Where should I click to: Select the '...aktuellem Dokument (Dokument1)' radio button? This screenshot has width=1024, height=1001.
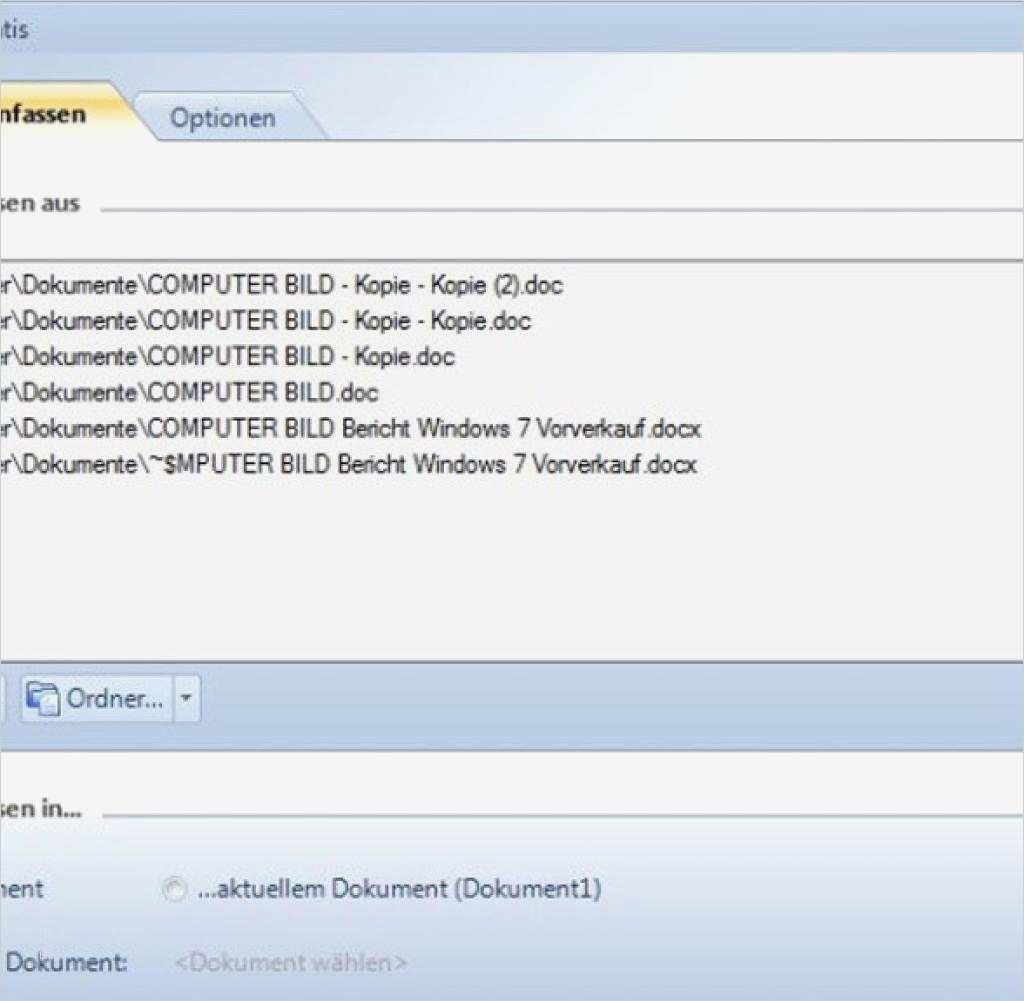(174, 889)
